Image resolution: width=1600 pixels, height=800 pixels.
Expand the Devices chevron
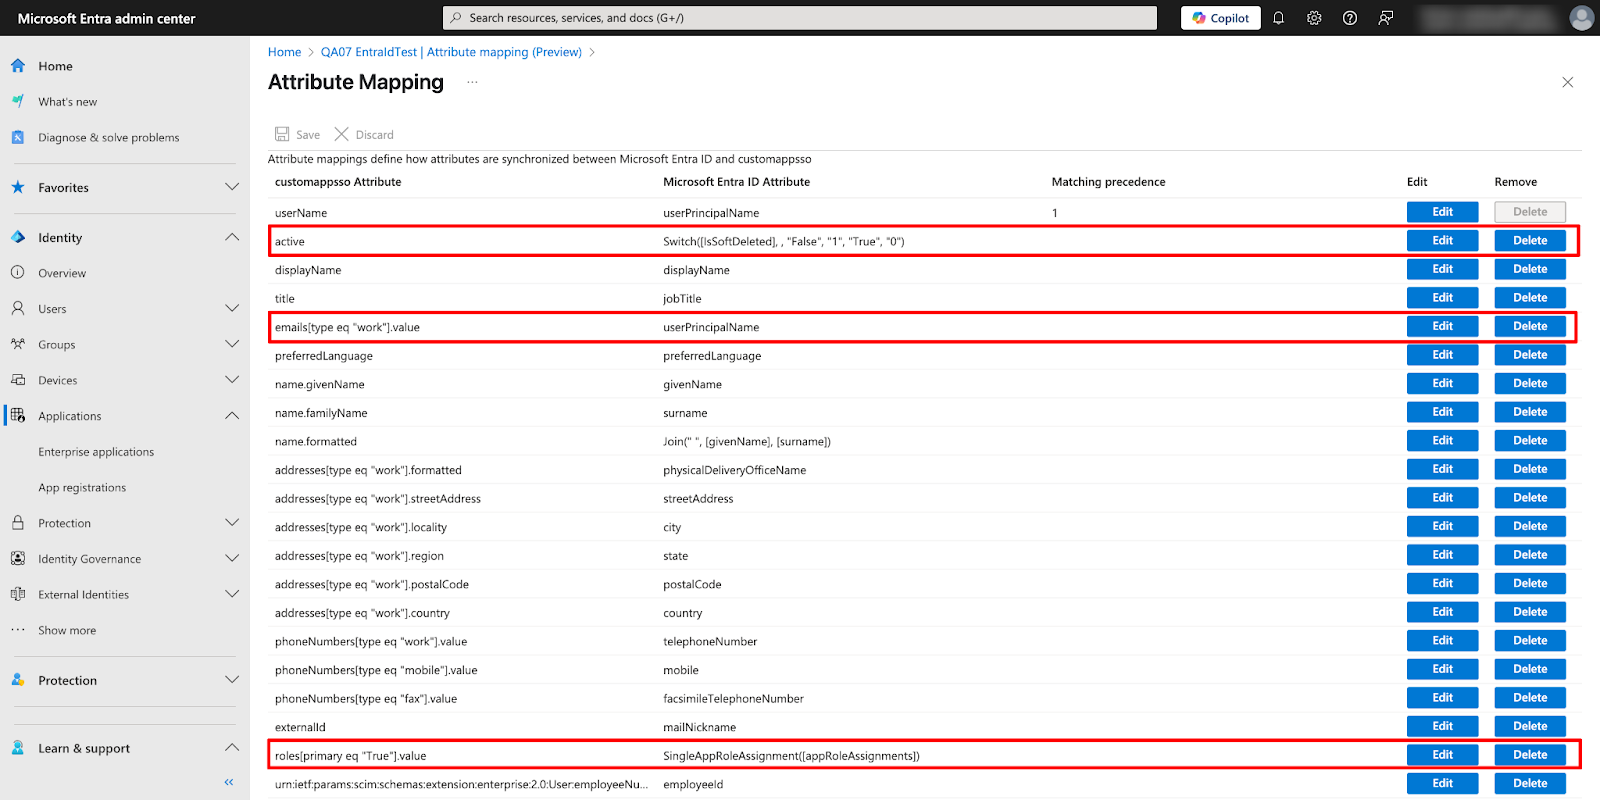[x=232, y=380]
